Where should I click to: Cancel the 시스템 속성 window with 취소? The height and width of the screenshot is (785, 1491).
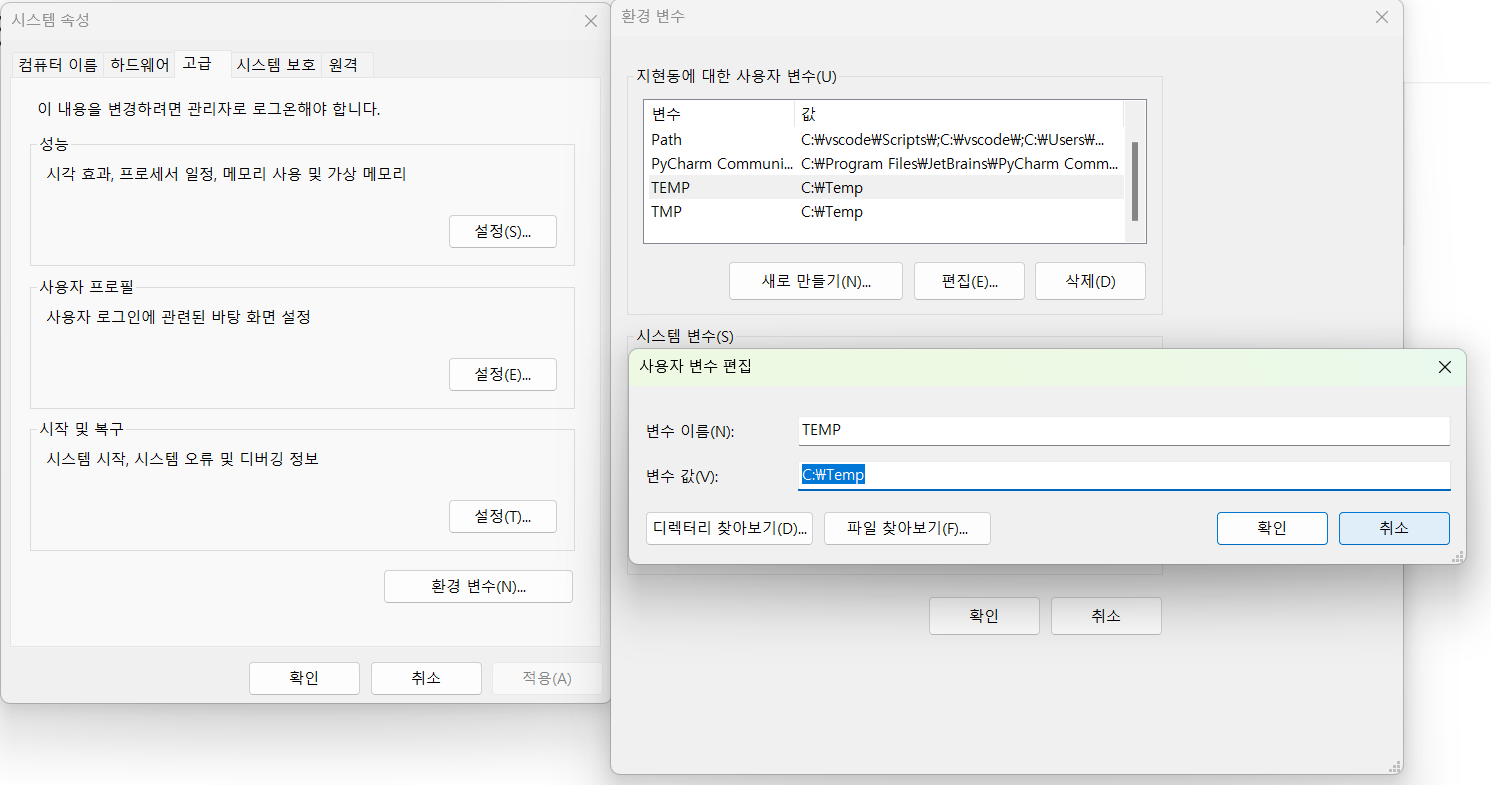[x=426, y=678]
